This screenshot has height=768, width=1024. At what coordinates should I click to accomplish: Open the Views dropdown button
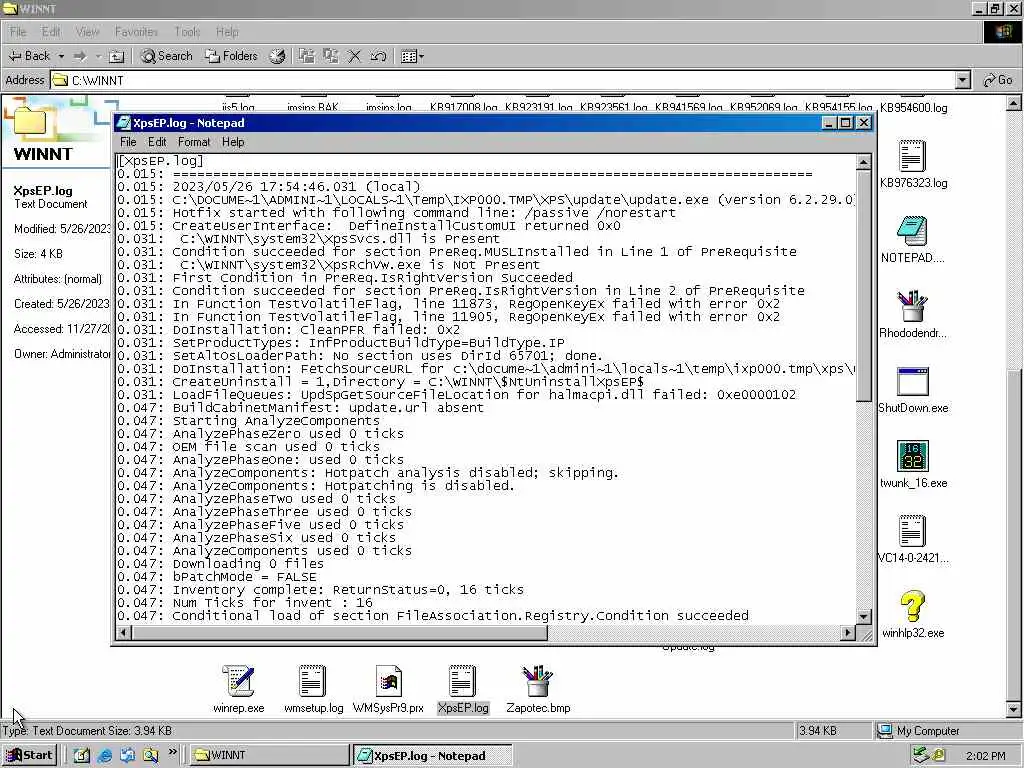coord(412,56)
